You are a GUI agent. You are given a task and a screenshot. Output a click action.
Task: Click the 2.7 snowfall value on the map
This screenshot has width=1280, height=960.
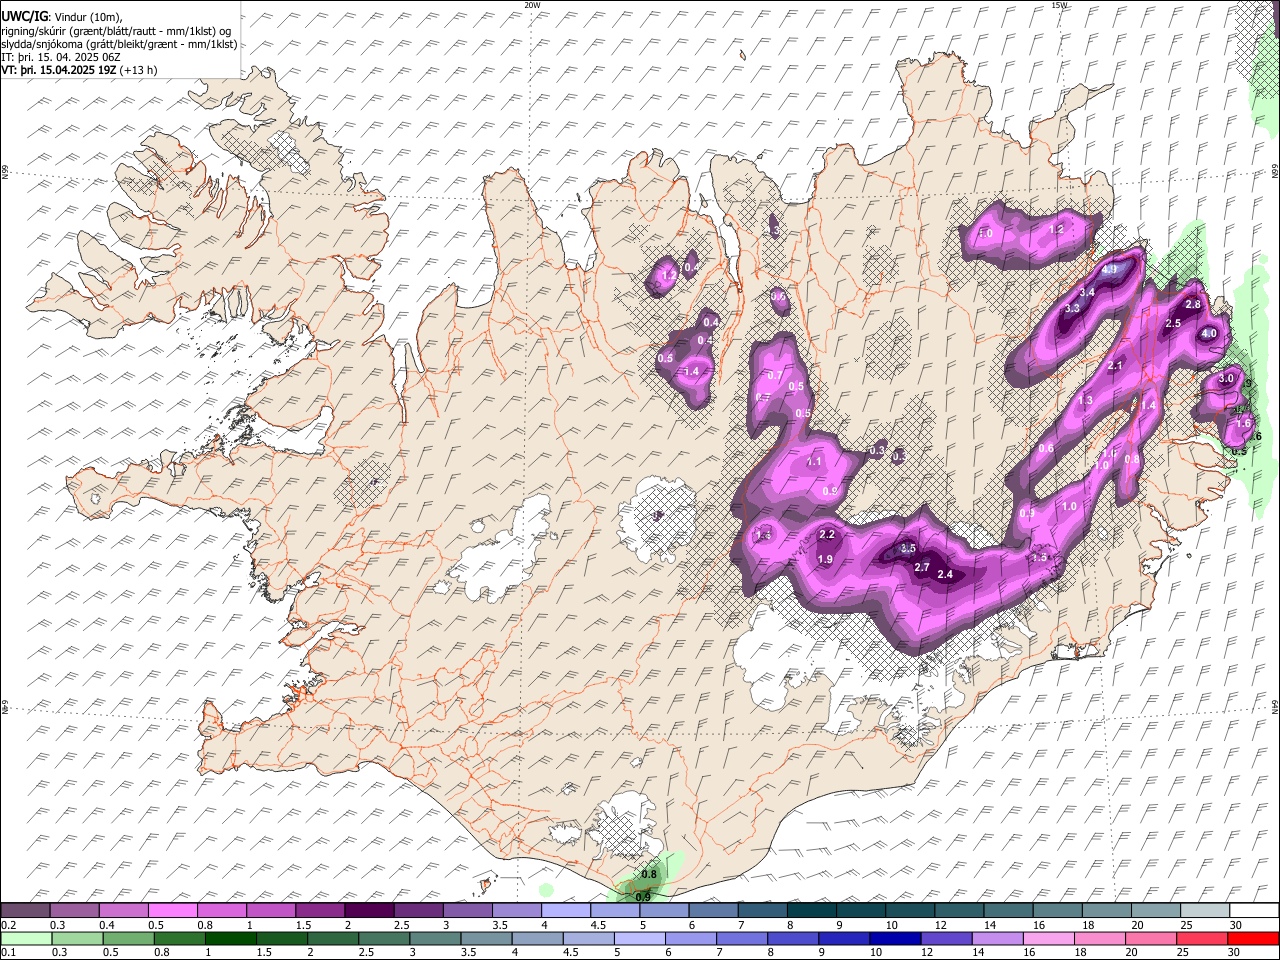(922, 567)
